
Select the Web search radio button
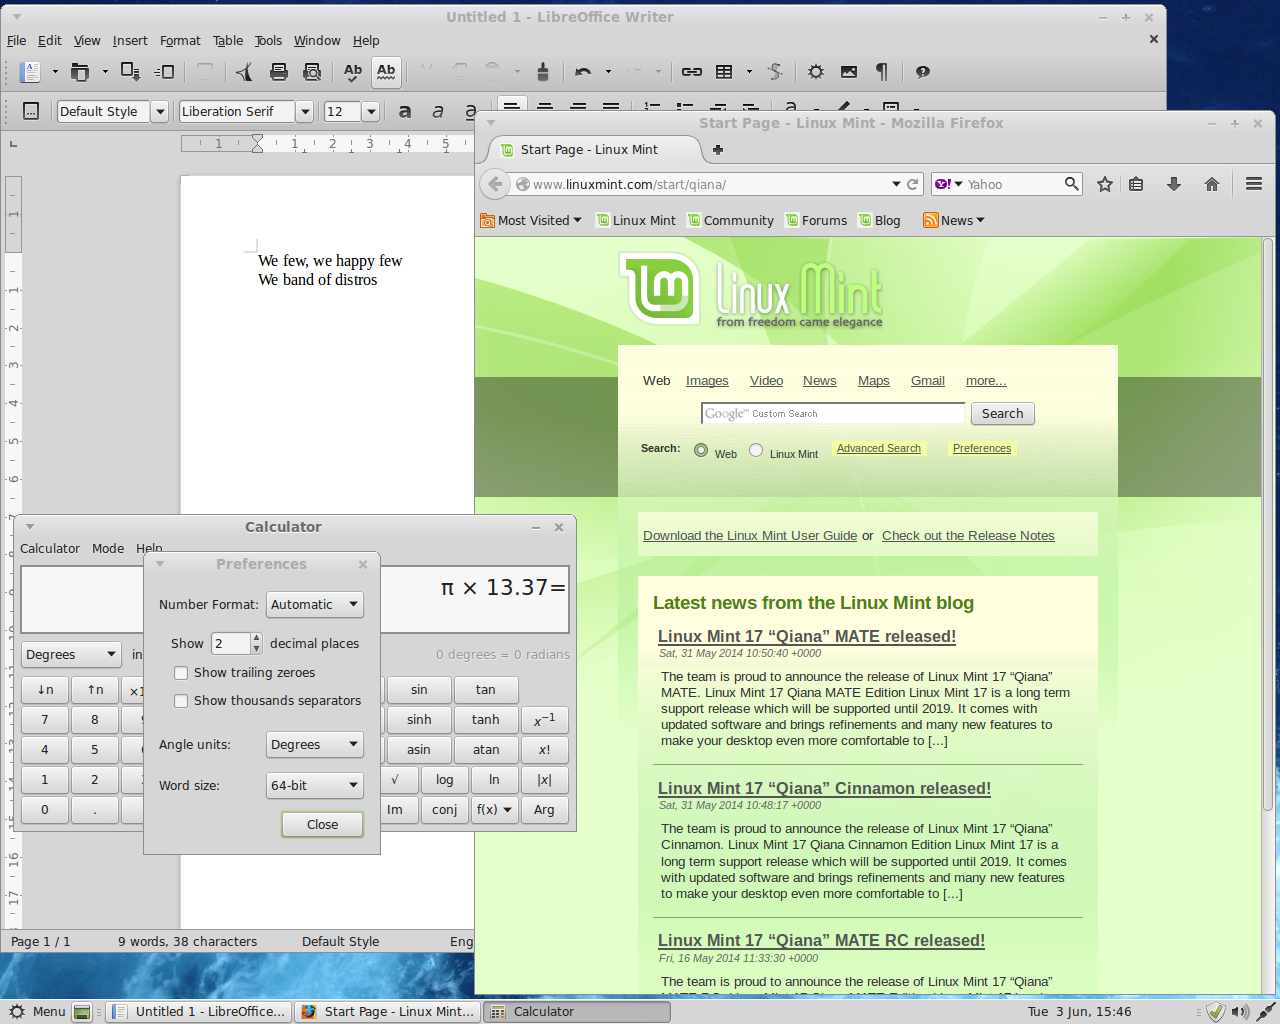(x=701, y=450)
